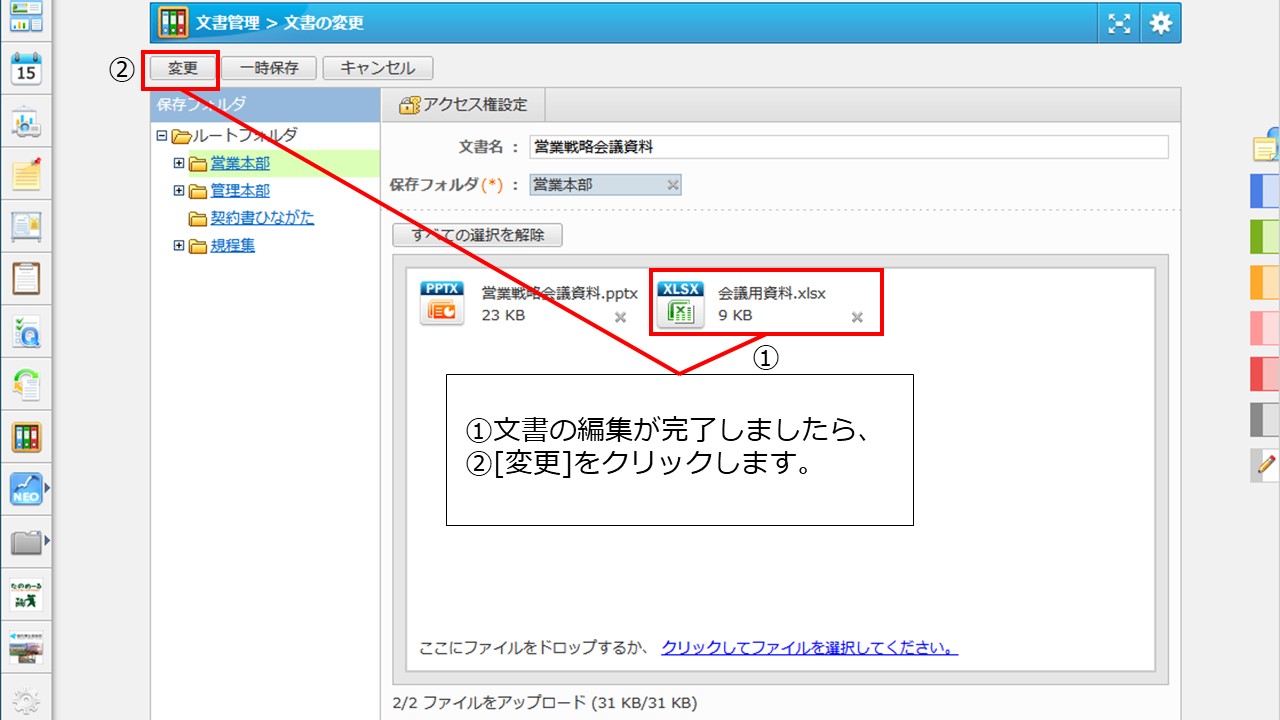Open the clipboard icon in left sidebar
The height and width of the screenshot is (720, 1280).
pos(26,279)
